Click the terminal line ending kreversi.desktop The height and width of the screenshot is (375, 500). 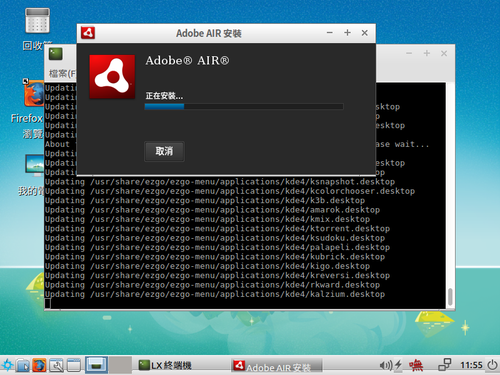(218, 276)
